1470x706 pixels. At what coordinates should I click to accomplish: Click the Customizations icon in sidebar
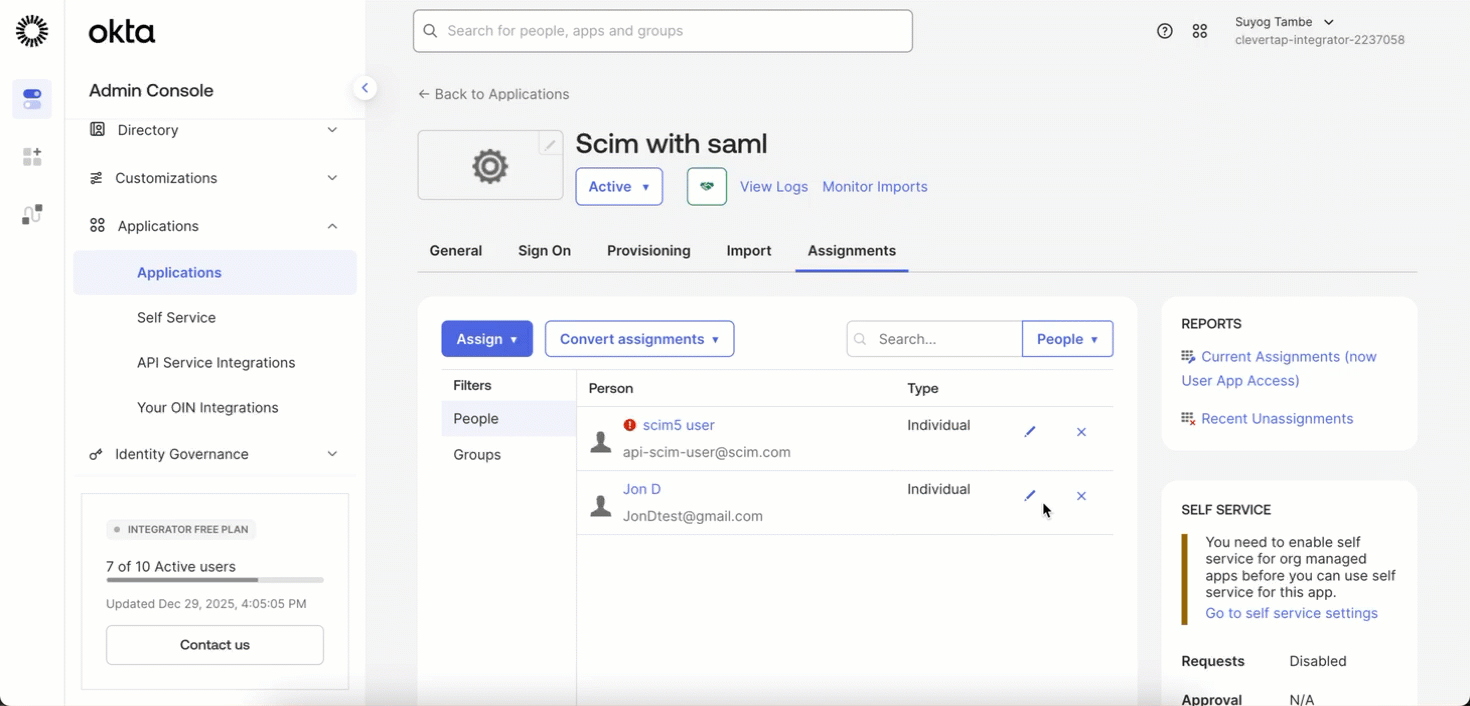click(x=96, y=178)
